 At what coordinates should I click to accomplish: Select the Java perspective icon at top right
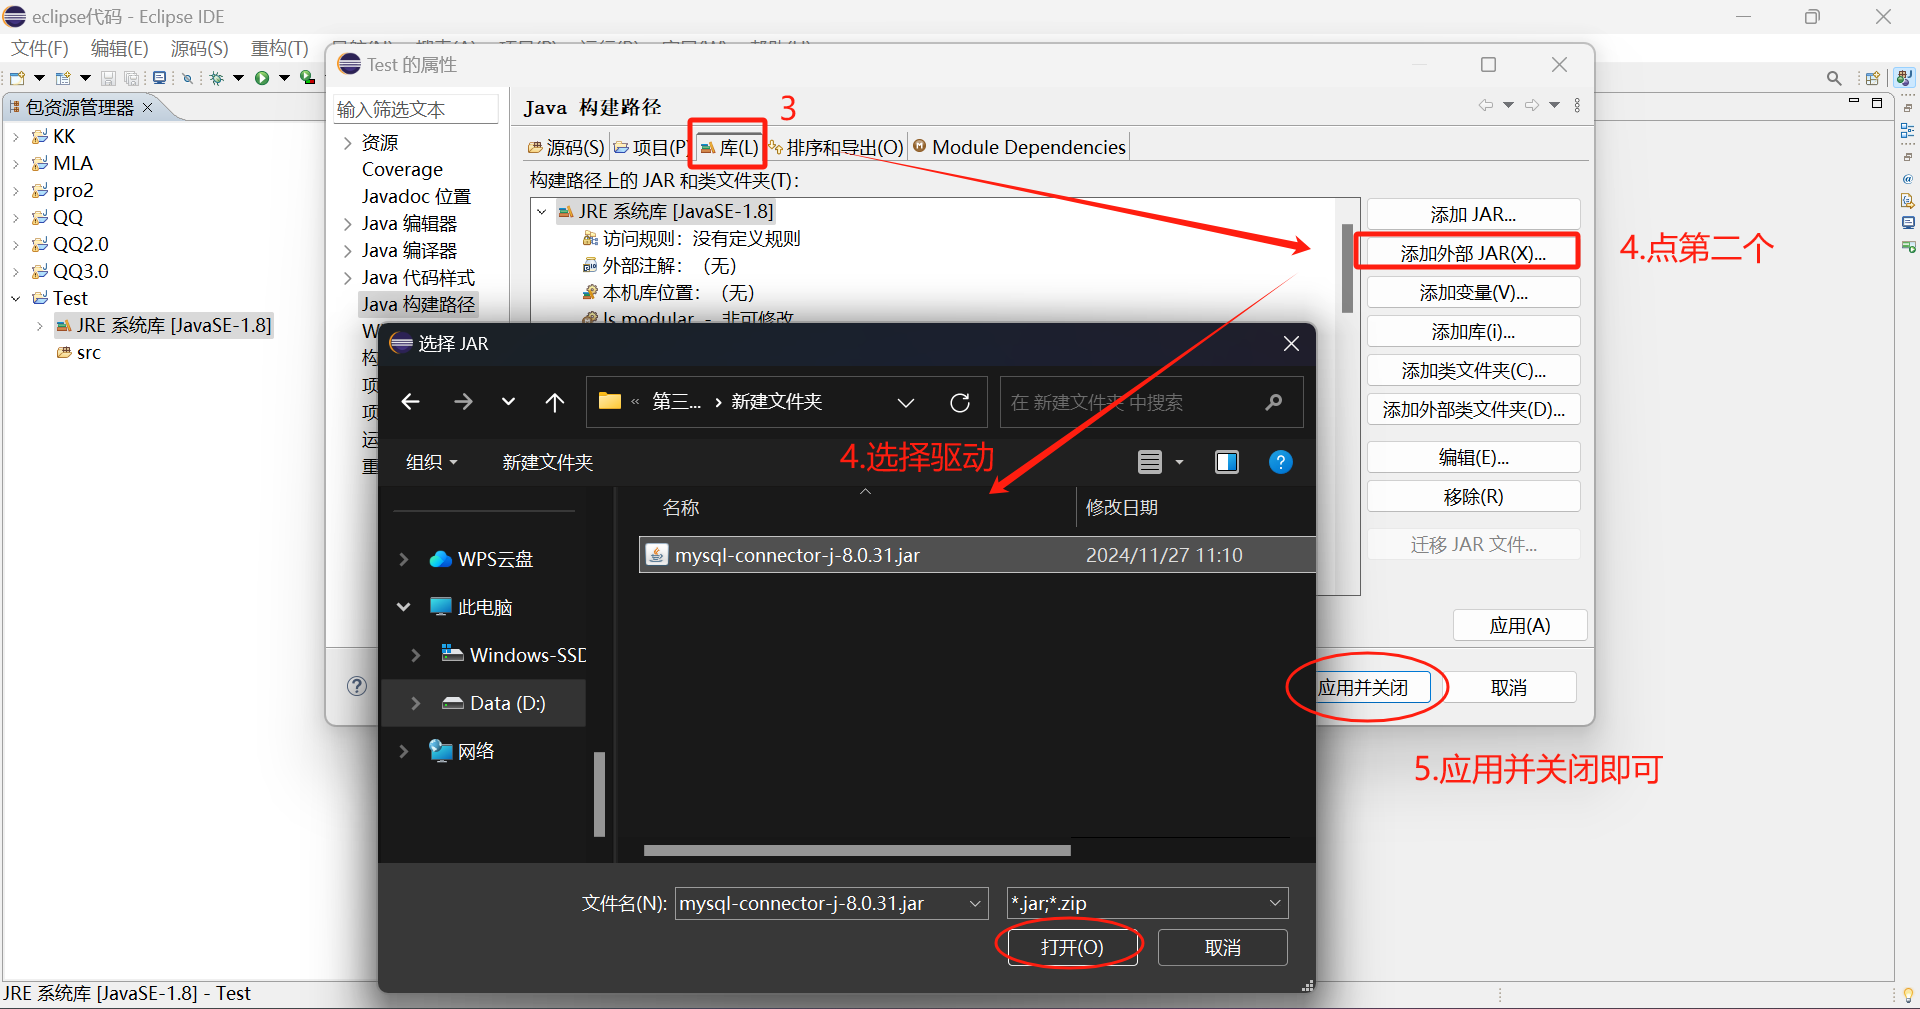pyautogui.click(x=1904, y=78)
